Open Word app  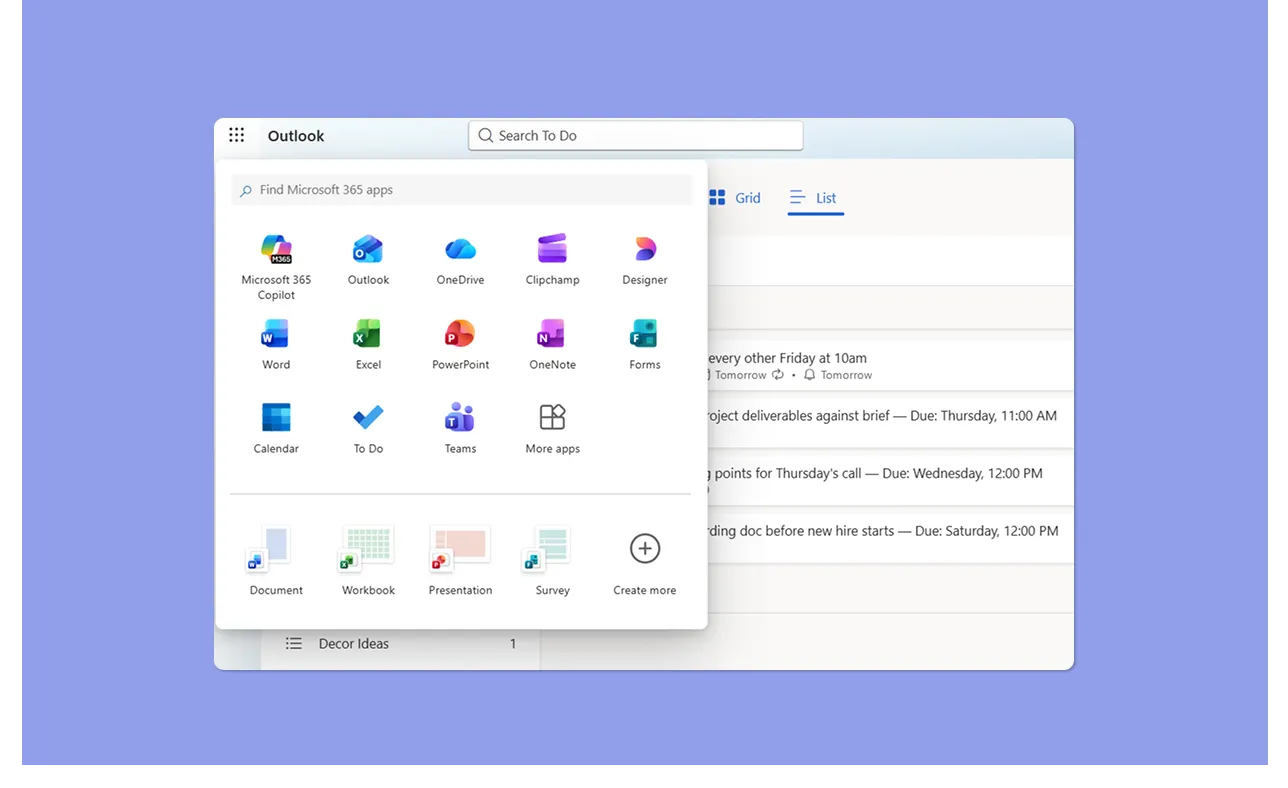(276, 345)
